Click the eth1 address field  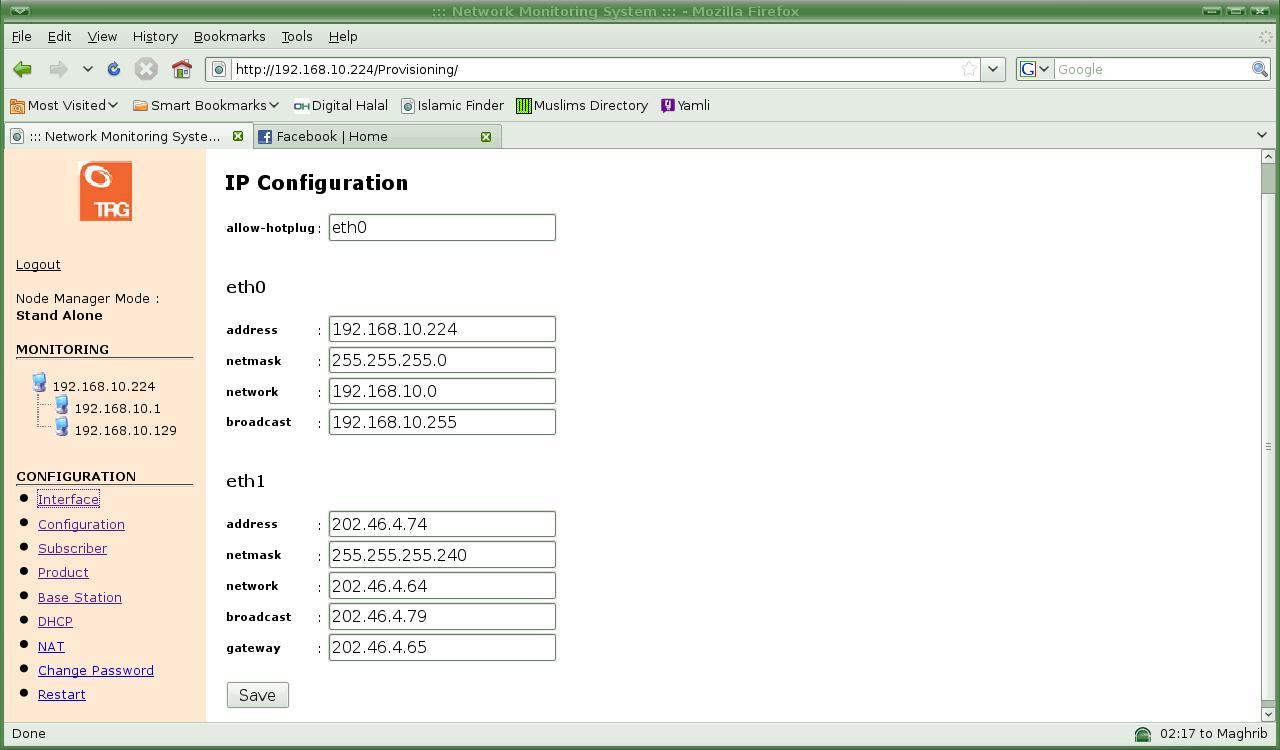442,524
